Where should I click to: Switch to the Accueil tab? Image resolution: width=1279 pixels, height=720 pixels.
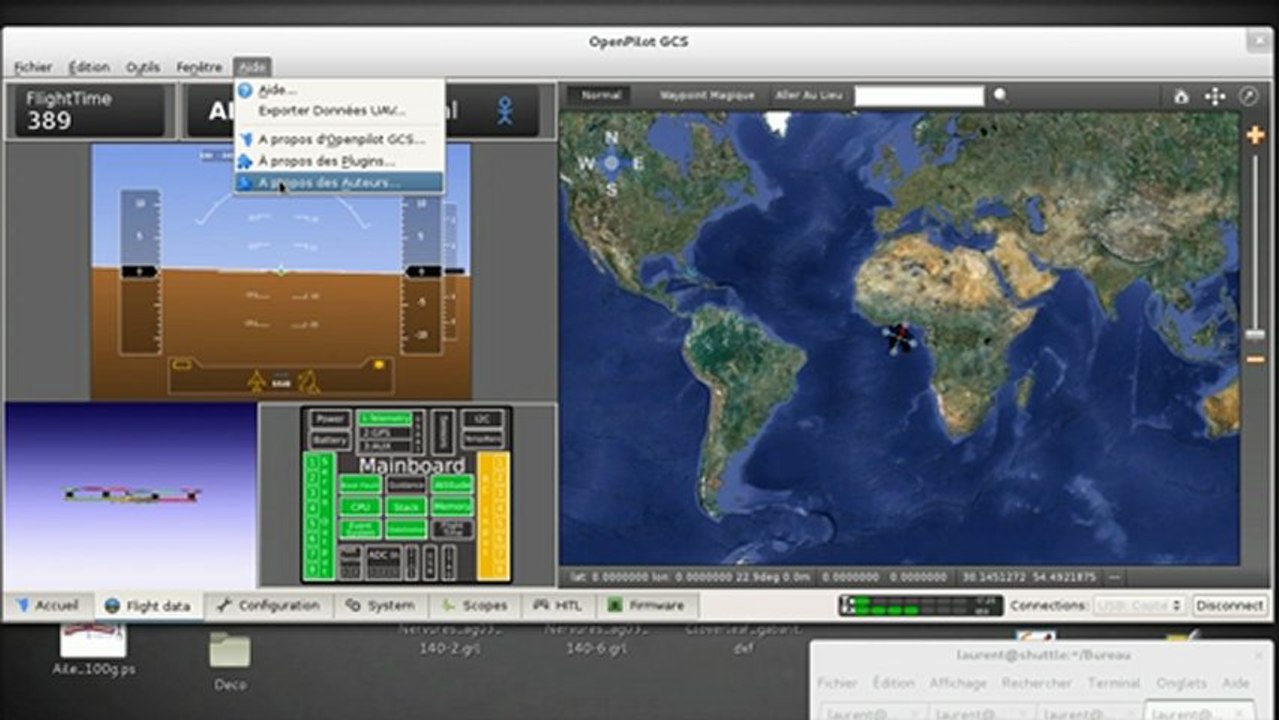tap(47, 605)
